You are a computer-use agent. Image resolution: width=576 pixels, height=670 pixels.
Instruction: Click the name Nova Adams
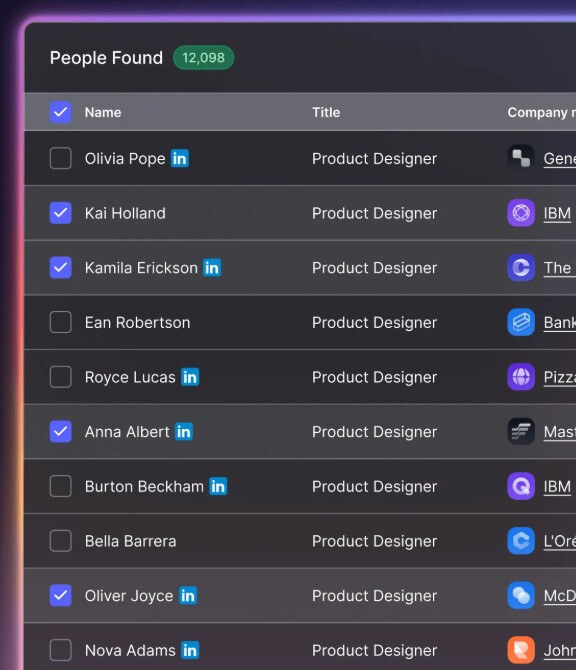click(130, 650)
